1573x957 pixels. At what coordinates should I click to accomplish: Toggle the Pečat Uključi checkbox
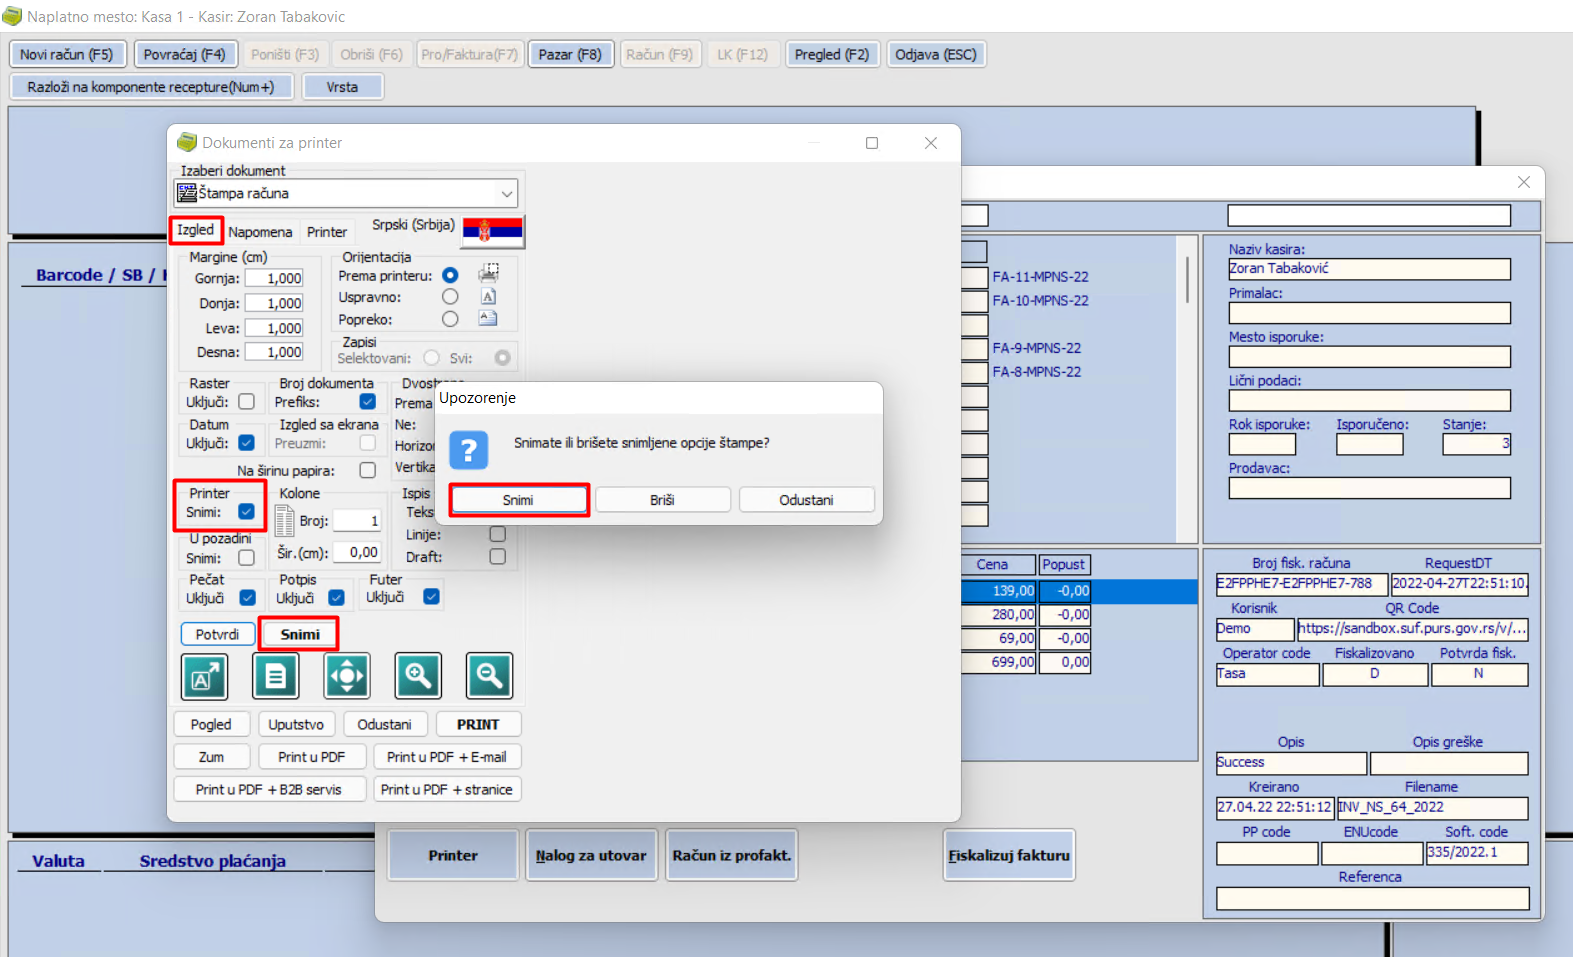248,598
